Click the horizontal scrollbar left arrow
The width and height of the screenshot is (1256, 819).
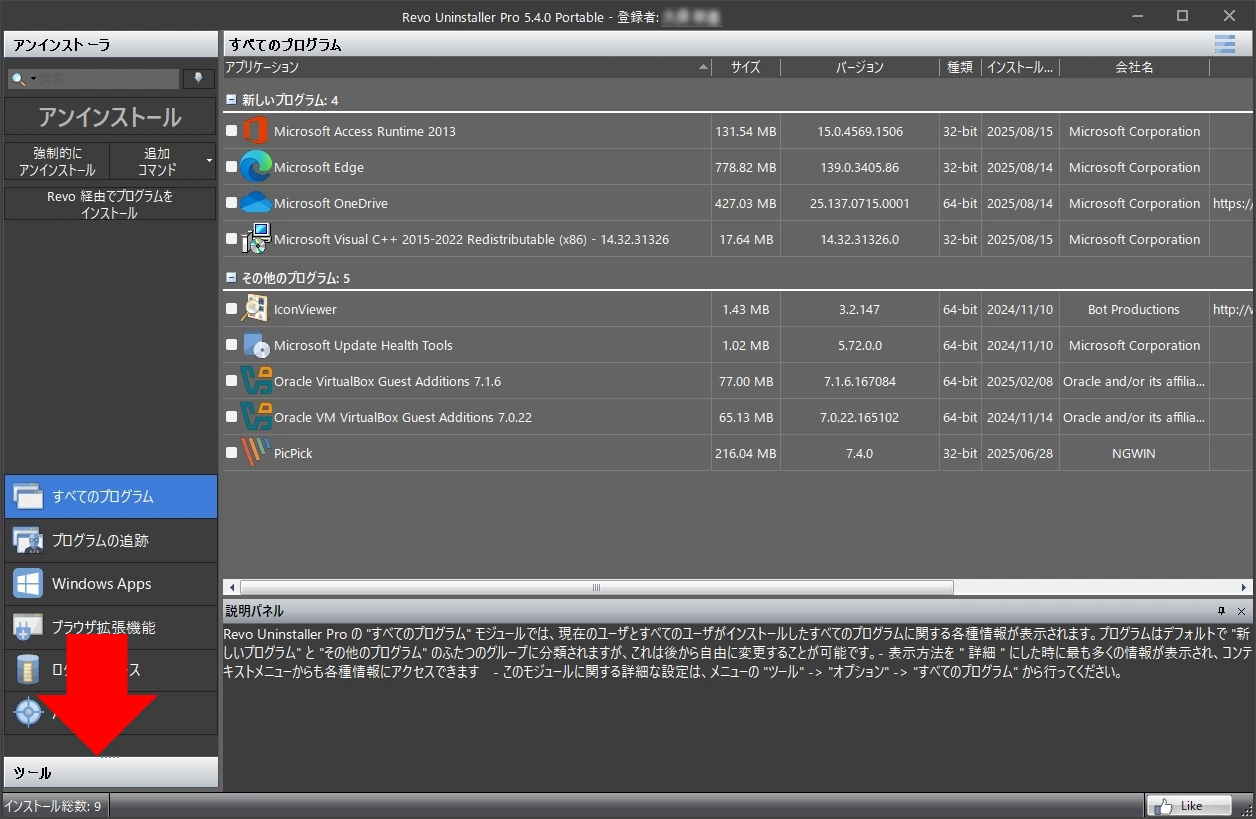click(x=232, y=588)
